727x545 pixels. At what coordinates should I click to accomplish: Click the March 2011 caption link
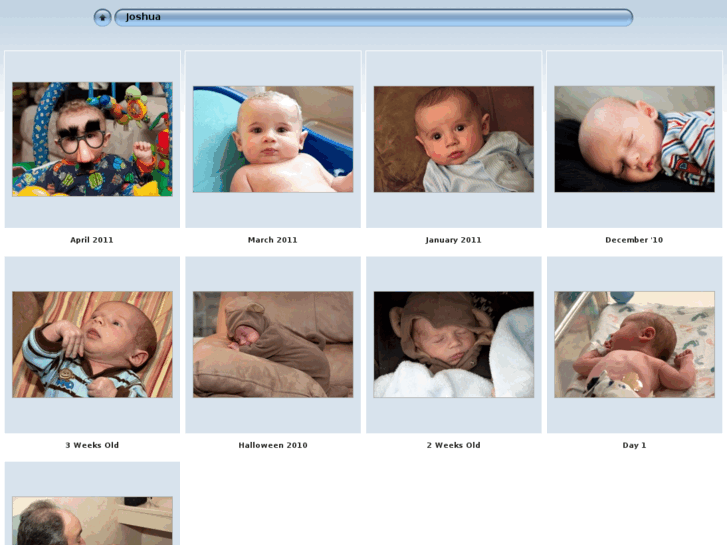(273, 240)
